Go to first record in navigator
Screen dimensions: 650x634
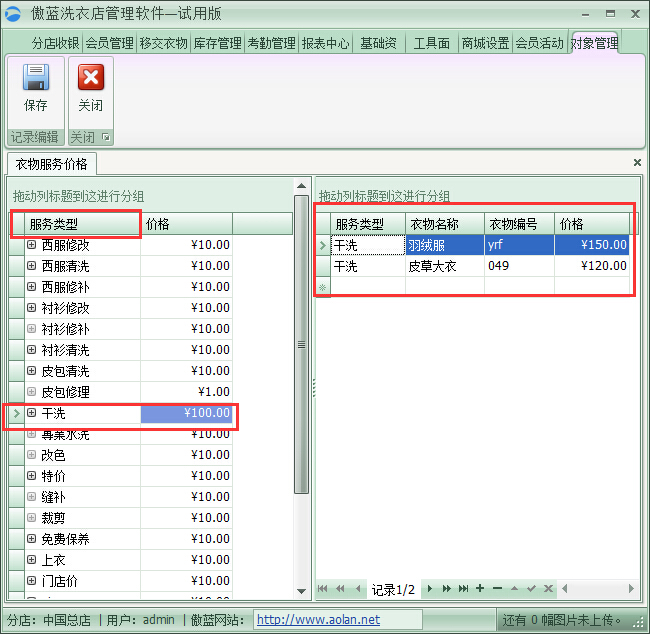click(323, 588)
